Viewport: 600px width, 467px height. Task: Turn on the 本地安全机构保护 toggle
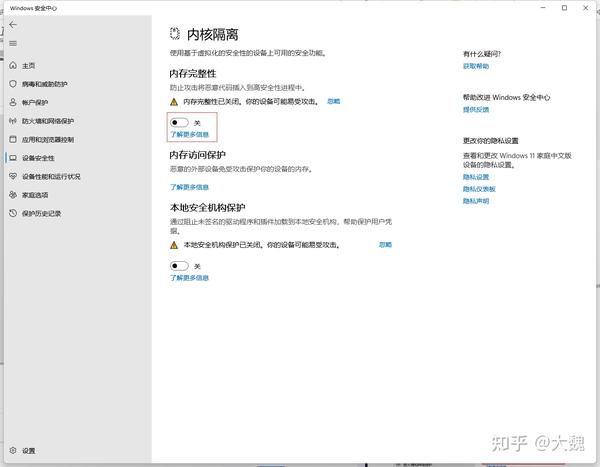click(179, 266)
